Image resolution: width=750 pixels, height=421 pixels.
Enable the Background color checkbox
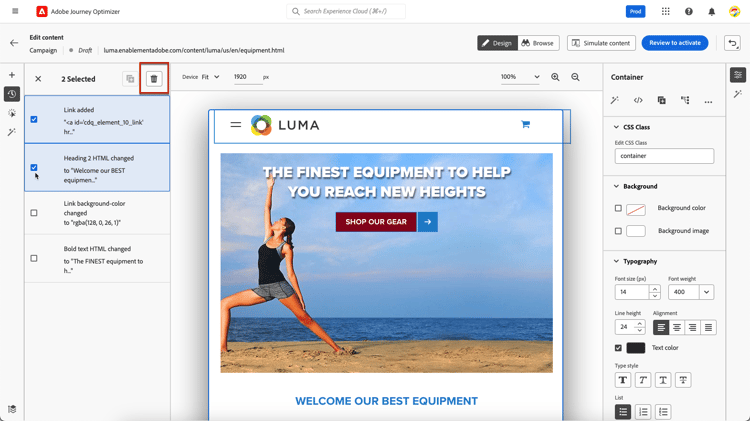[x=618, y=208]
